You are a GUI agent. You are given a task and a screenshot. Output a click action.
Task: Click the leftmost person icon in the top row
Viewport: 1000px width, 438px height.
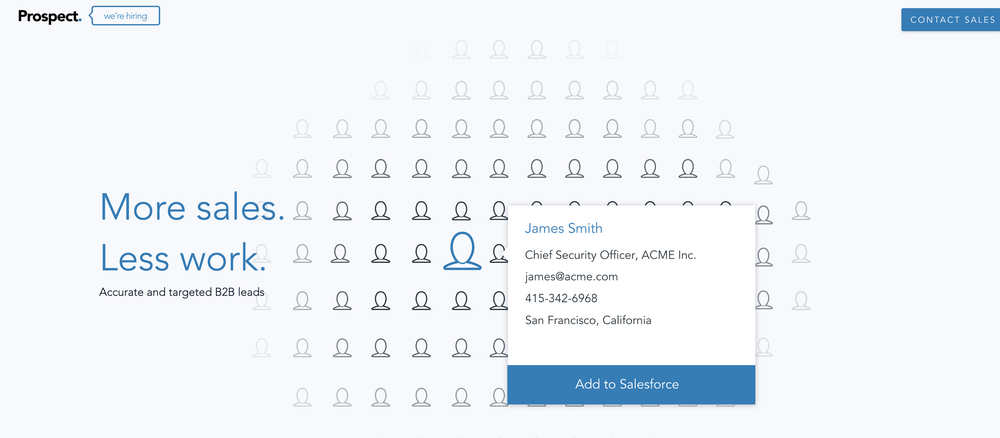point(421,48)
